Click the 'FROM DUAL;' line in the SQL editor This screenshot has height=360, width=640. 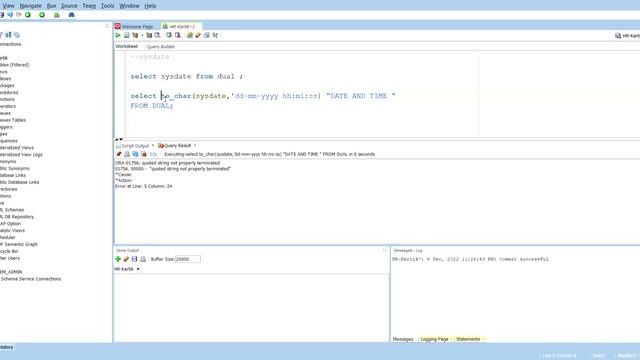coord(152,106)
